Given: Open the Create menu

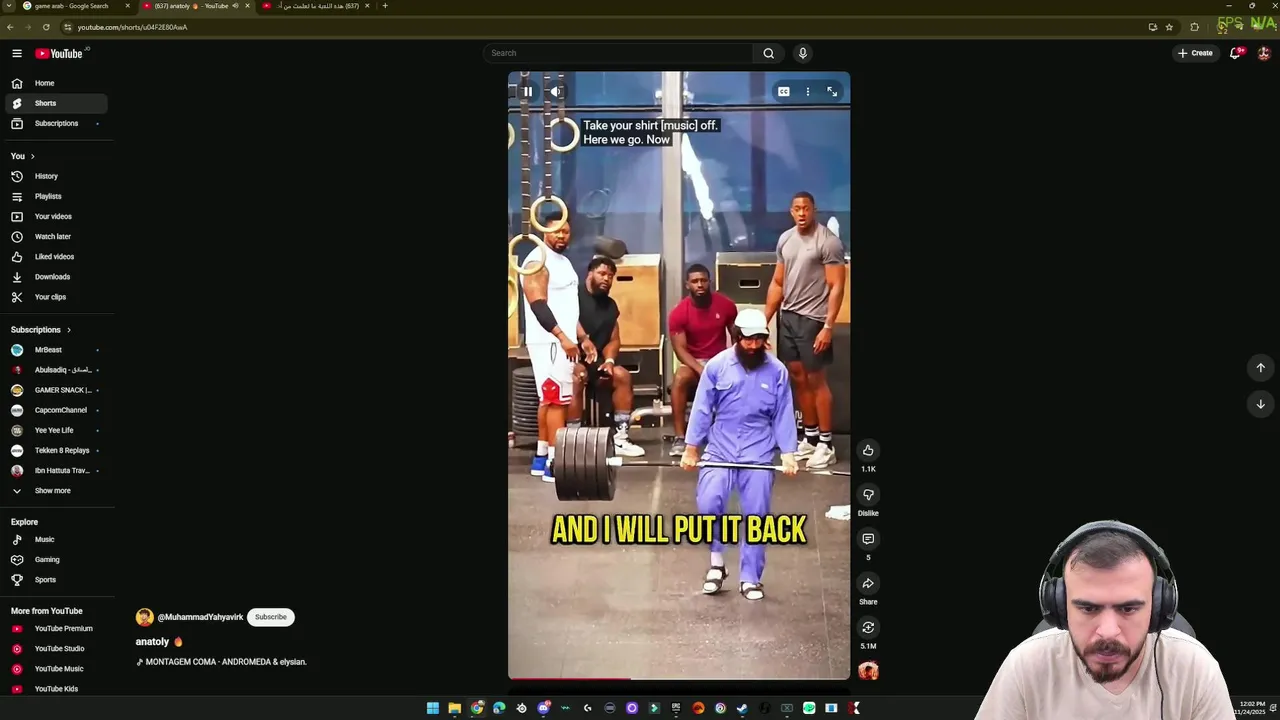Looking at the screenshot, I should (1195, 53).
